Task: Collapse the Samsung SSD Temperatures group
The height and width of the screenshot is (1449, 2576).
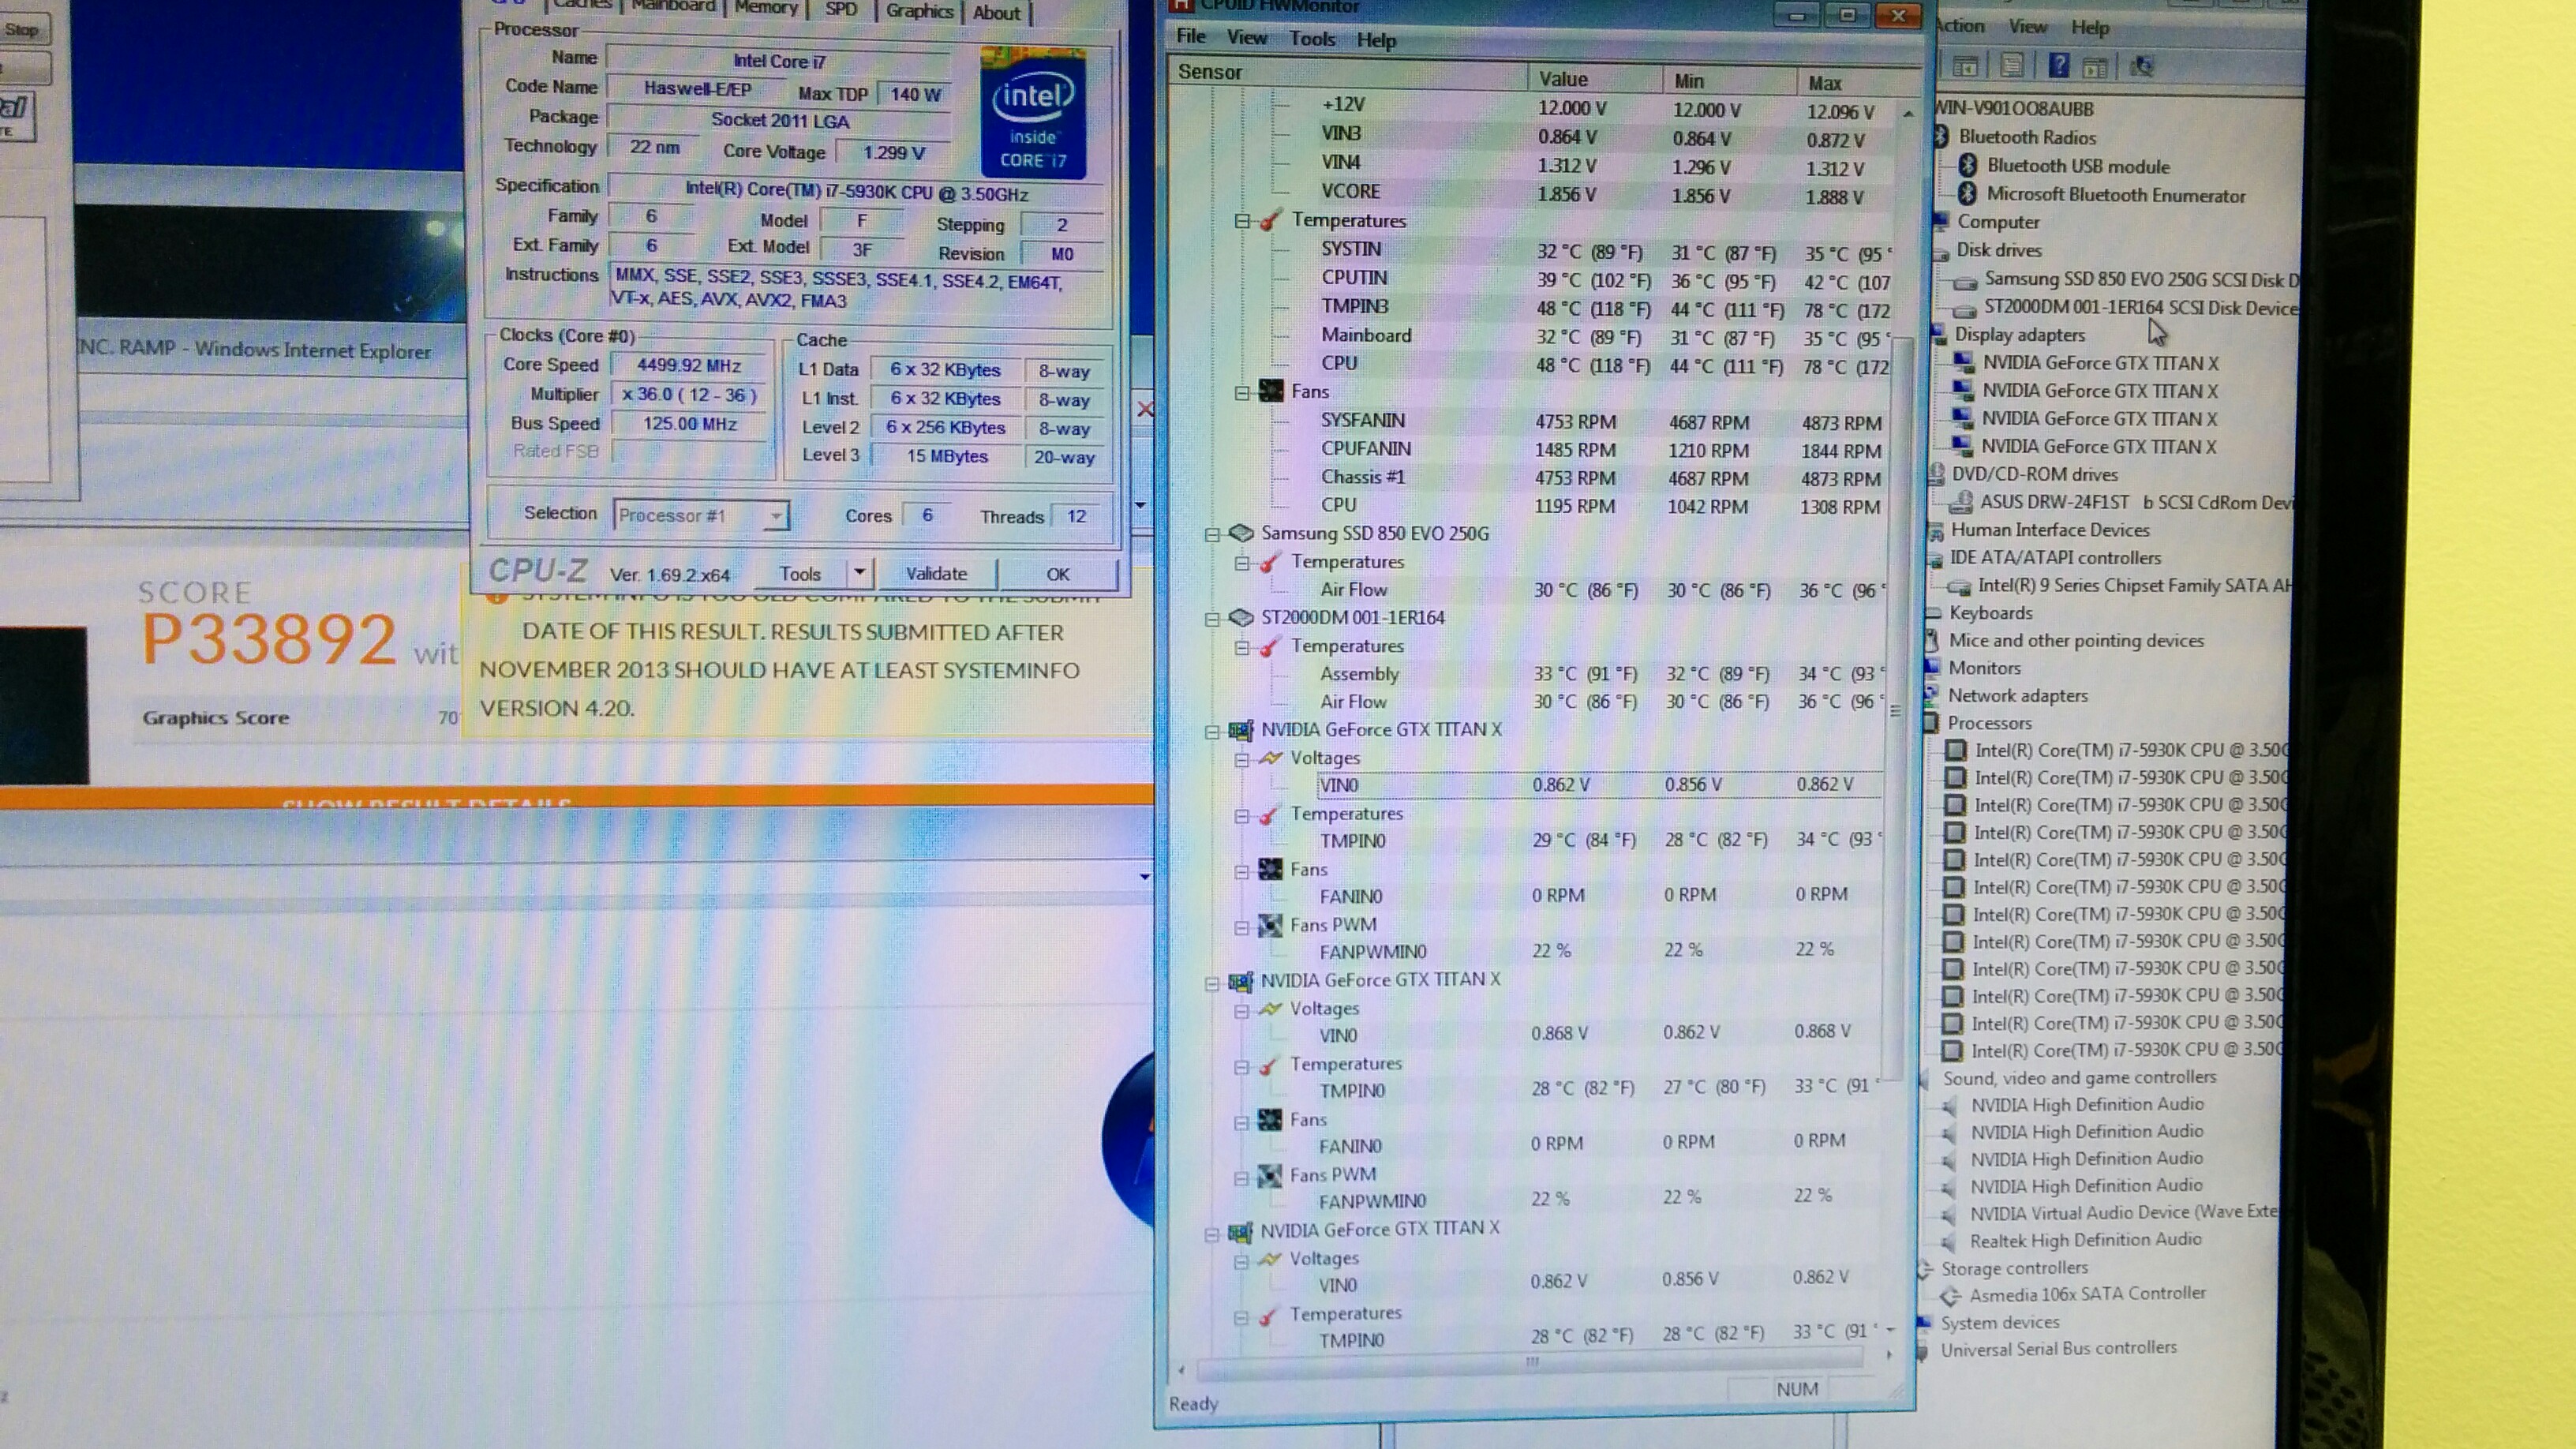Action: 1242,564
